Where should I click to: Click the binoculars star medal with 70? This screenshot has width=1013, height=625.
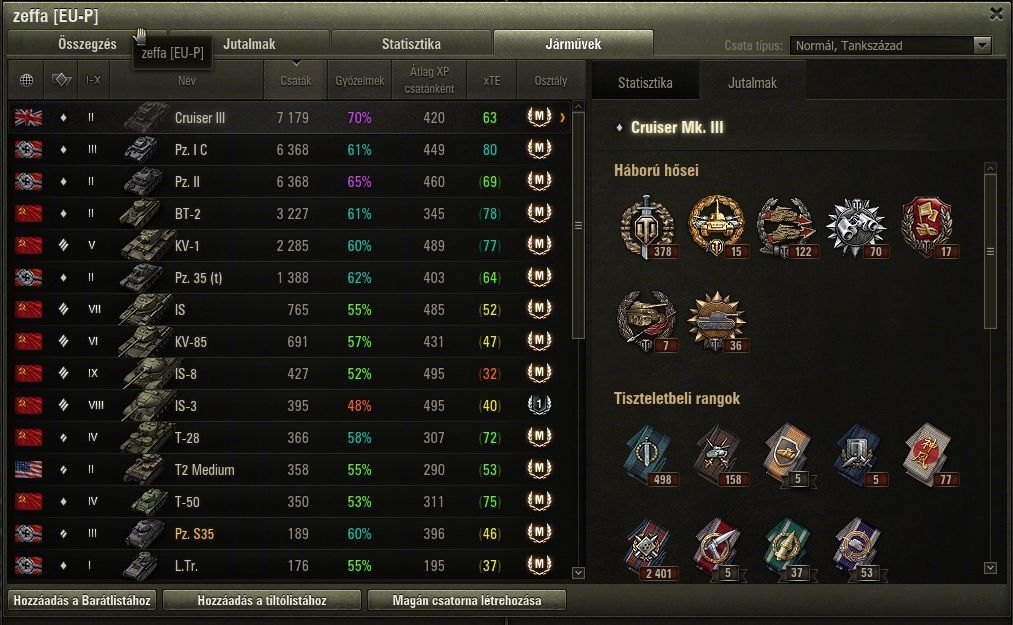857,227
